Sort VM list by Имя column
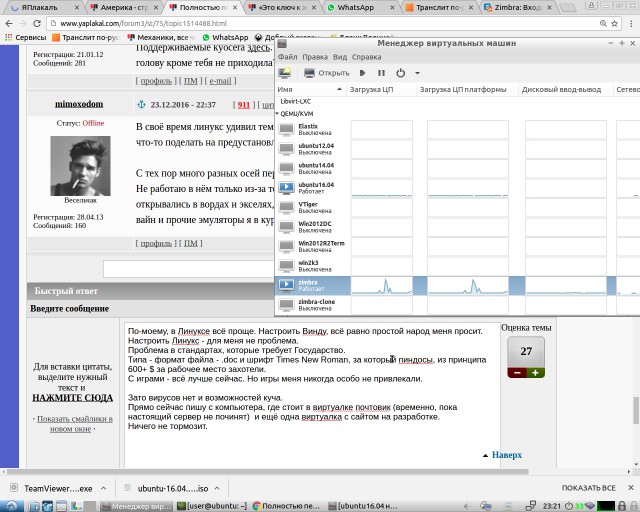640x512 pixels. tap(310, 89)
